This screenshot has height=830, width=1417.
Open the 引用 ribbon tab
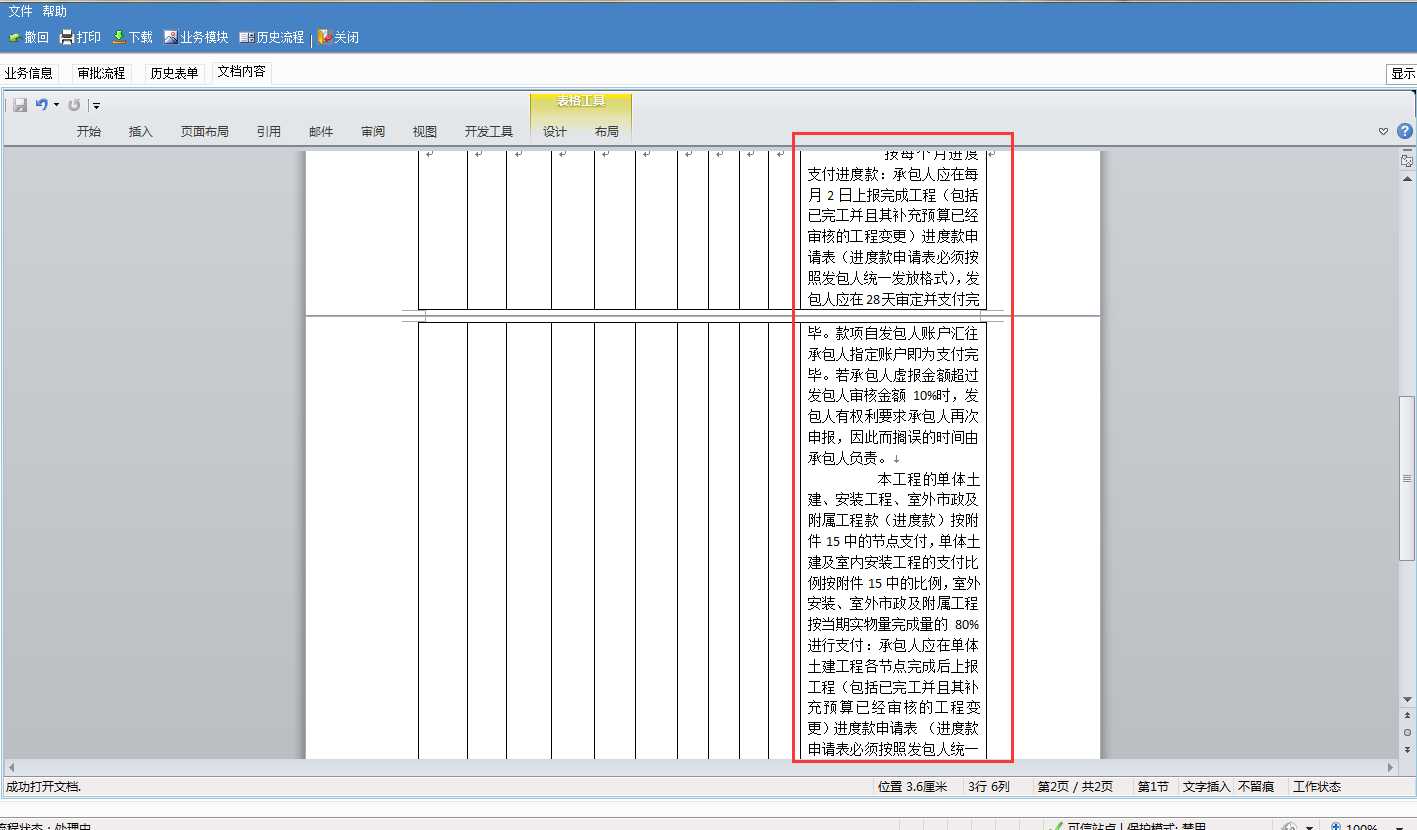point(268,131)
